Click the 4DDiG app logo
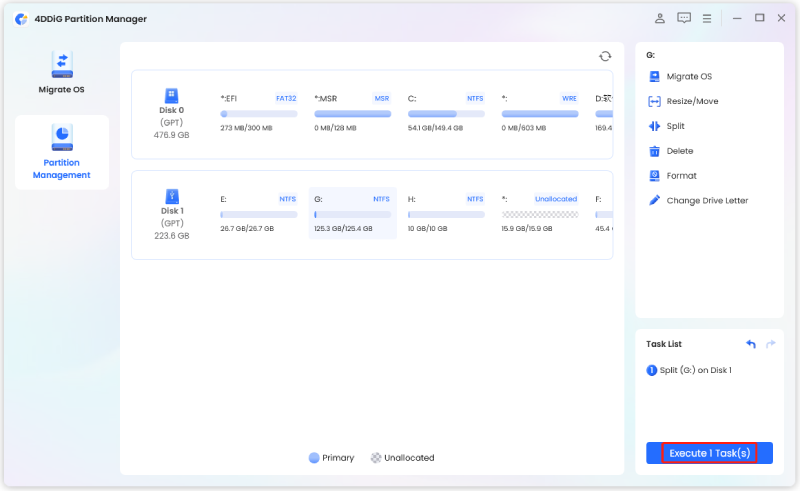This screenshot has height=491, width=800. [x=21, y=19]
